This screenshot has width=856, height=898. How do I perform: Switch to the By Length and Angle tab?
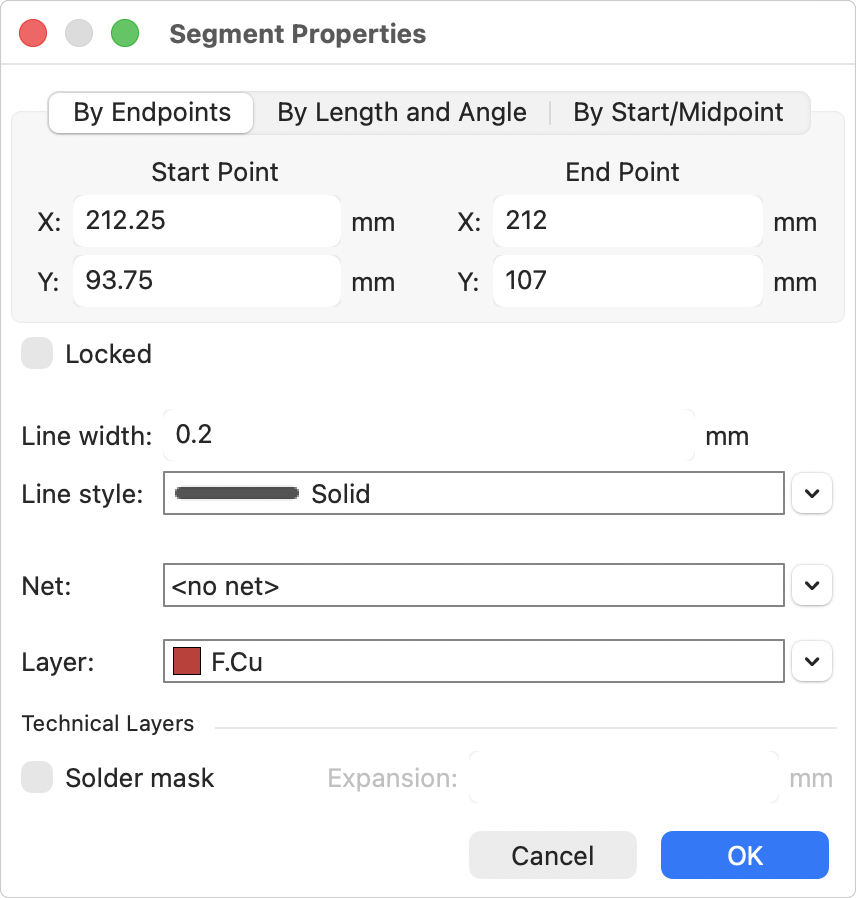[402, 112]
